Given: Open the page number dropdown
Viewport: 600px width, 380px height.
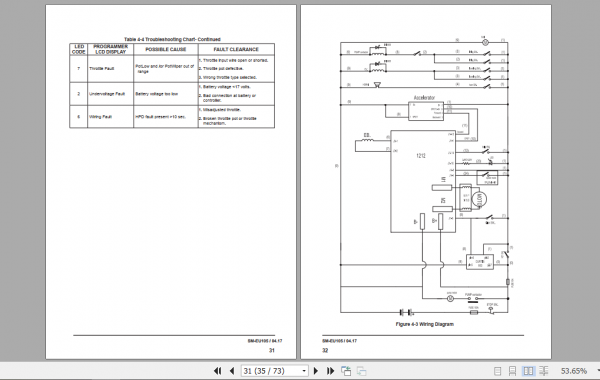Looking at the screenshot, I should 304,371.
